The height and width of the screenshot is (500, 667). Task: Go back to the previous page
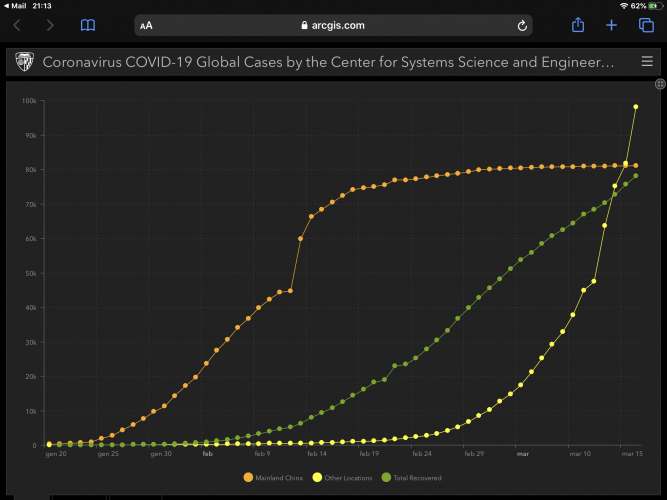17,25
